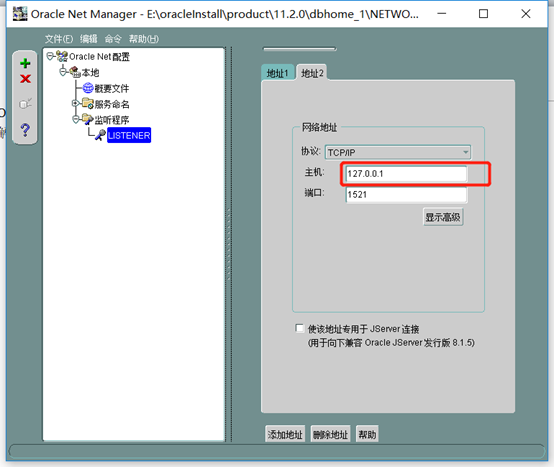Select LISTENER in the tree
The image size is (554, 467).
click(129, 135)
